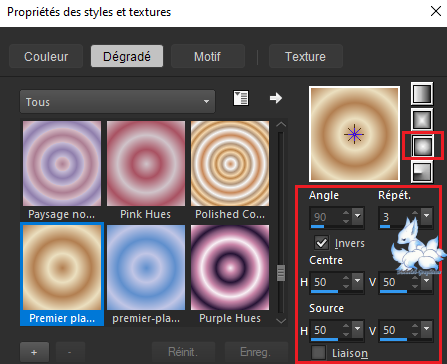Increase Centre H with up stepper
447x364 pixels.
tap(346, 278)
